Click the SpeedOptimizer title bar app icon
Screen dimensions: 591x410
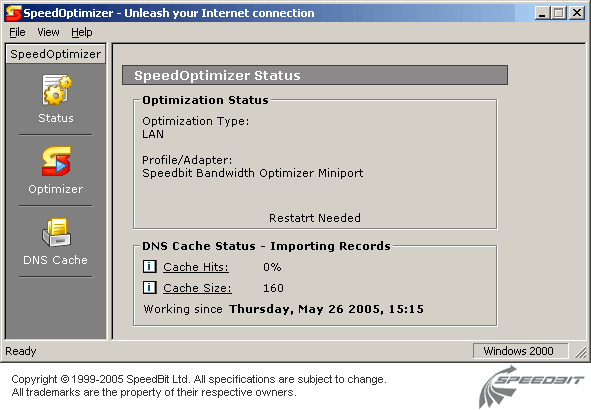13,13
